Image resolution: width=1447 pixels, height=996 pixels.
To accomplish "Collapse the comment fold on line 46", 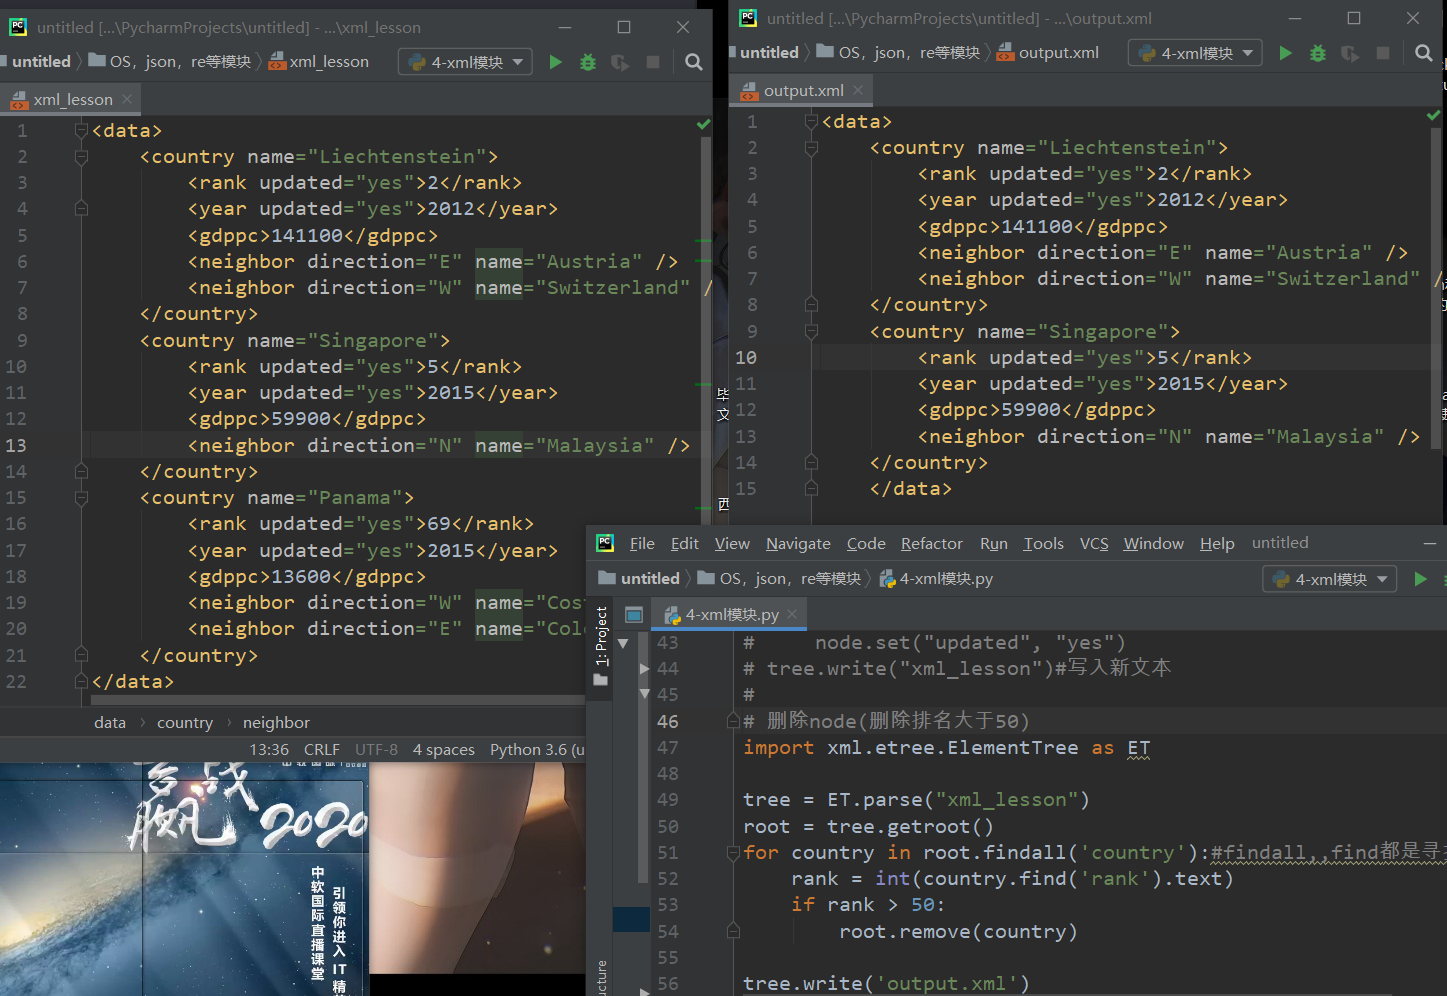I will (733, 721).
